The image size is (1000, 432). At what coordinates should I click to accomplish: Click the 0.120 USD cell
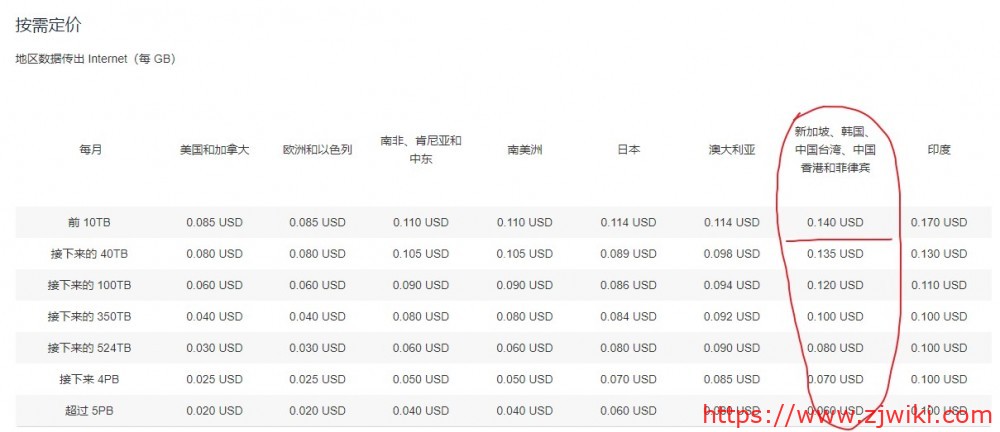pos(835,285)
